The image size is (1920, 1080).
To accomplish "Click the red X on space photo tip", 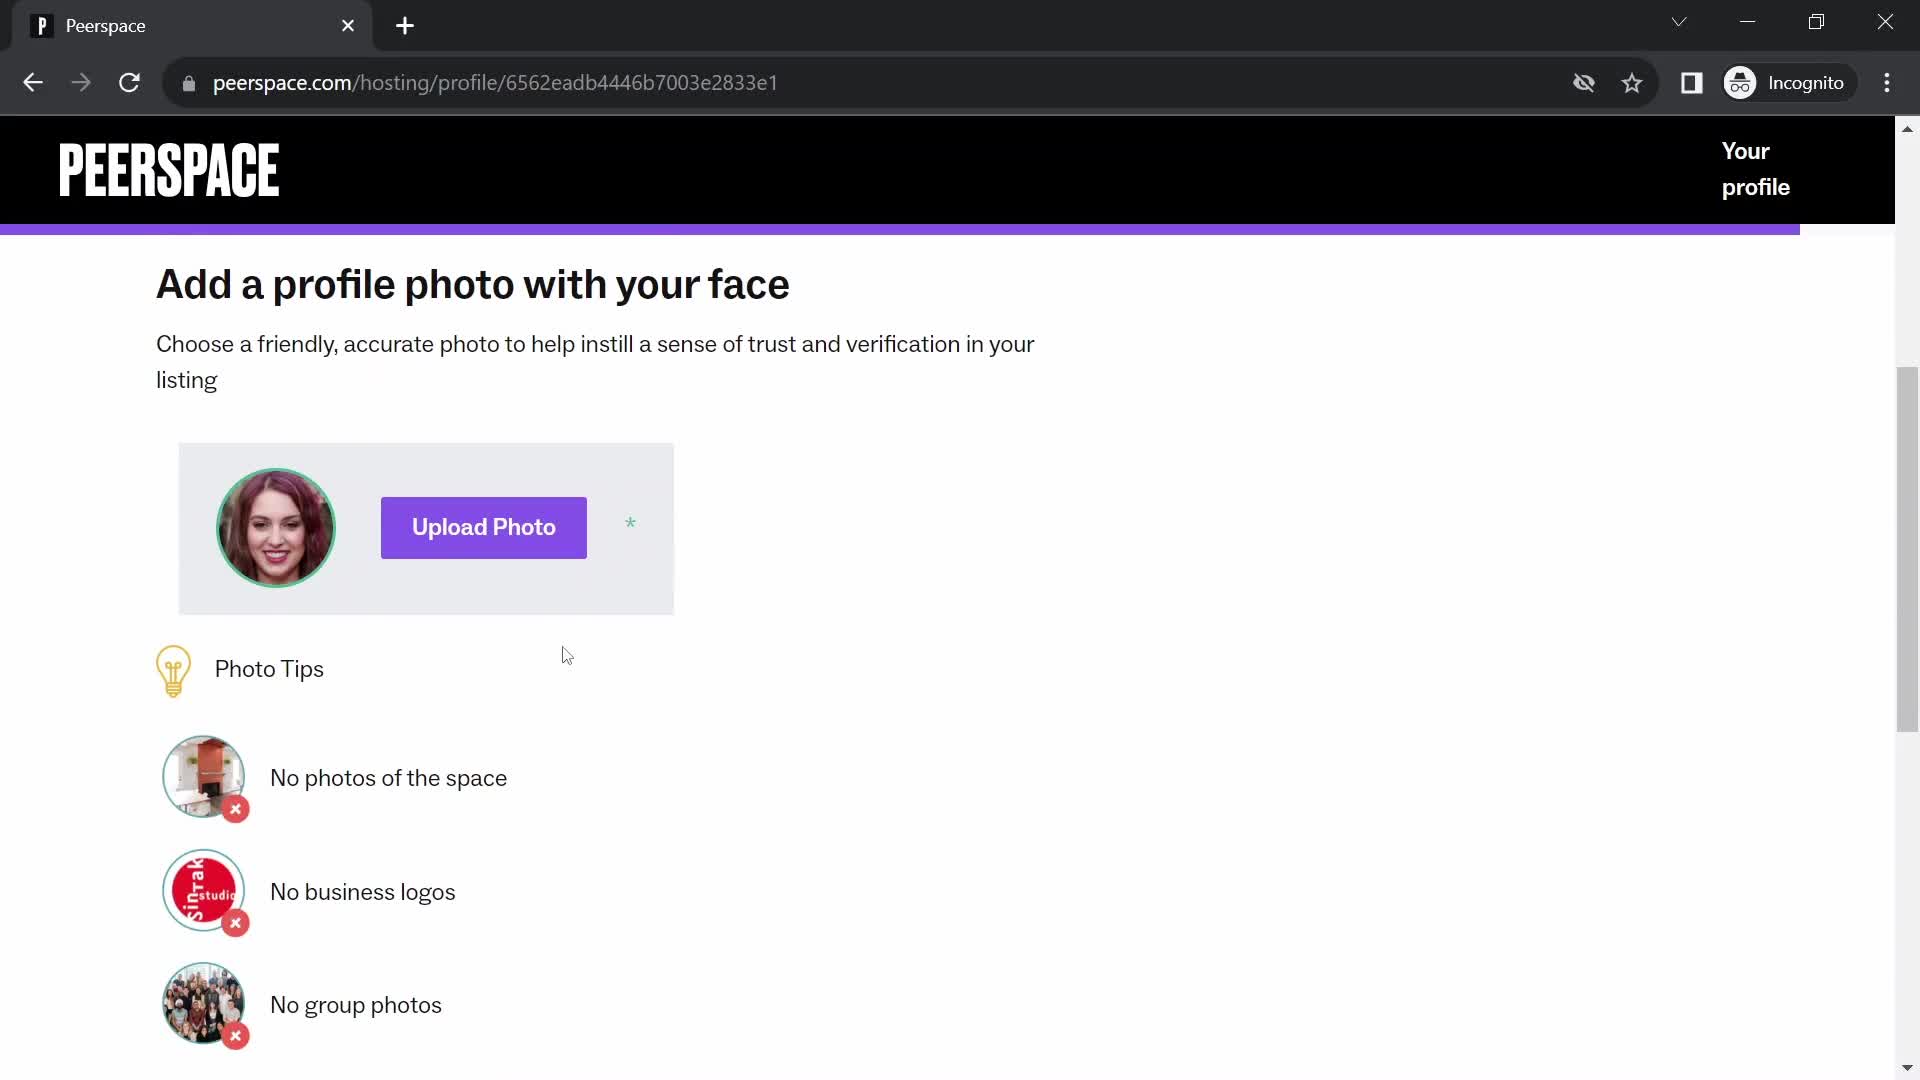I will click(235, 808).
